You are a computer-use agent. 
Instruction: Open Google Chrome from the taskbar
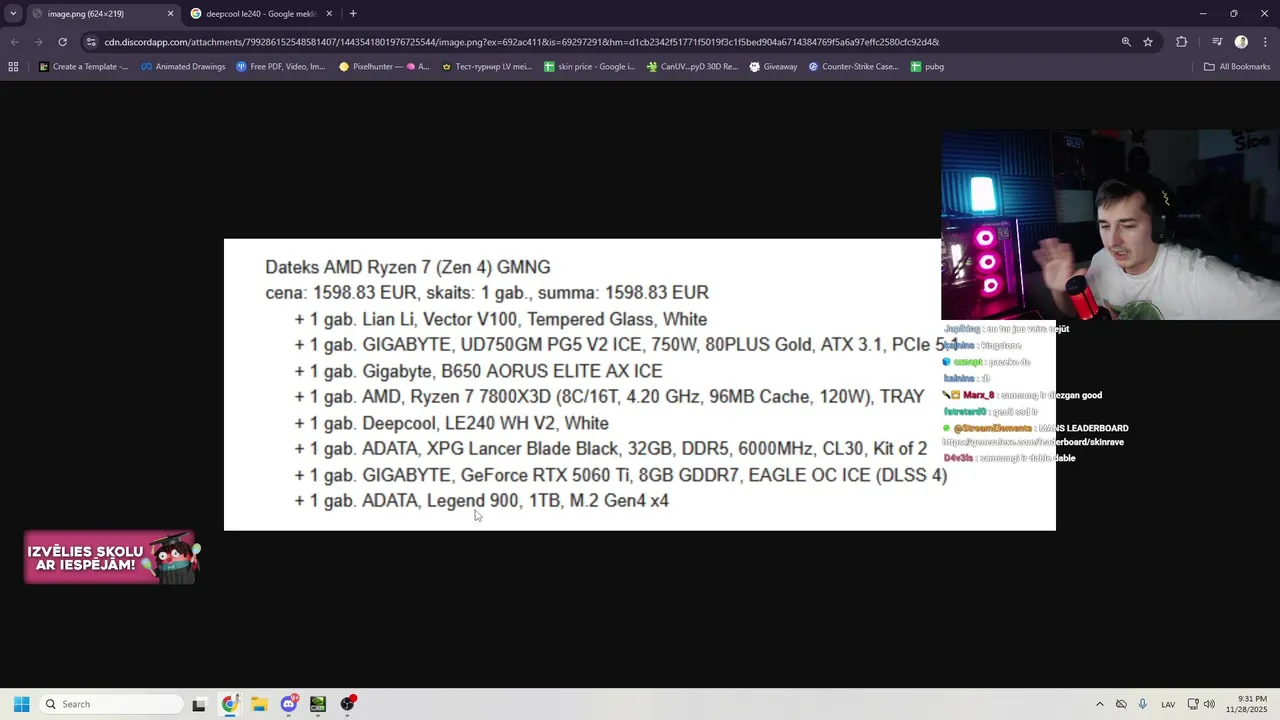pyautogui.click(x=229, y=704)
